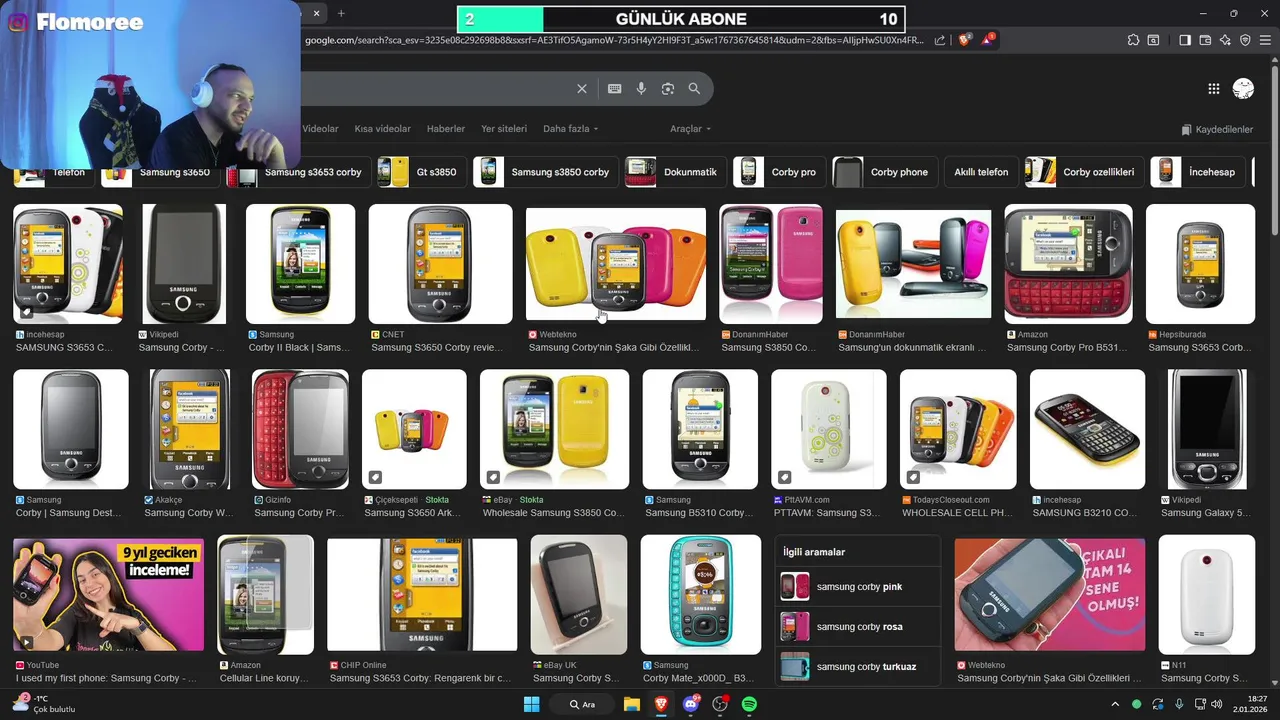1280x720 pixels.
Task: Switch to the 'Videolar' tab
Action: 320,129
